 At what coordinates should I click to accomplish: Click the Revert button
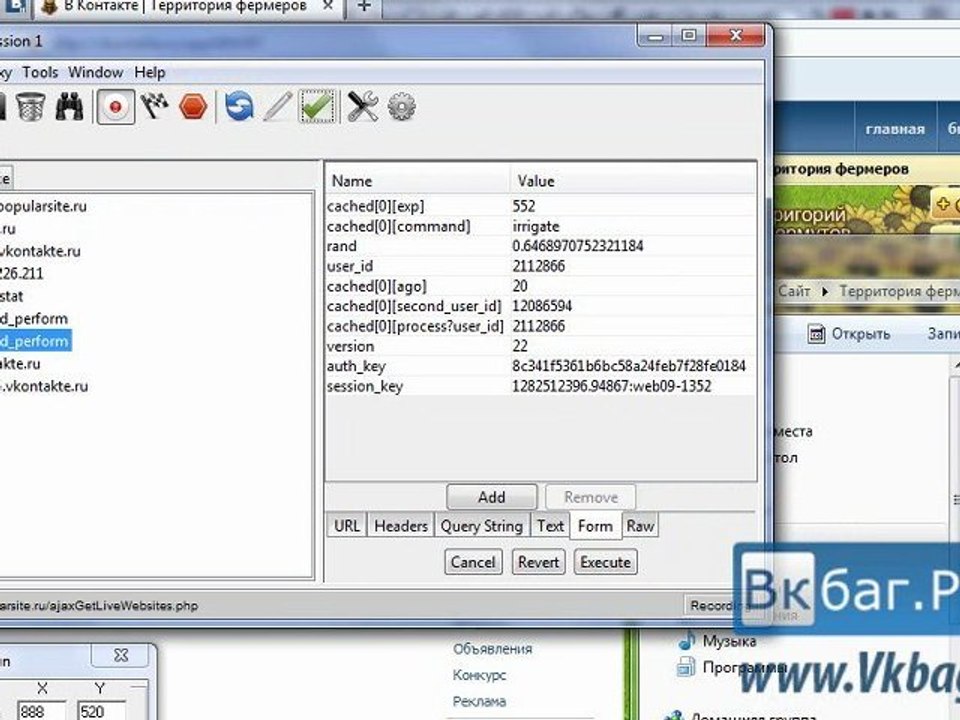pos(538,562)
